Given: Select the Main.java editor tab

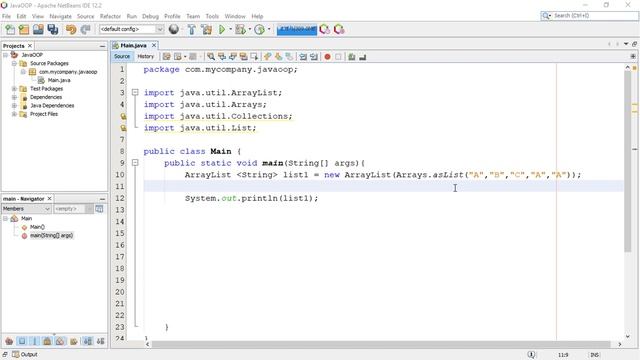Looking at the screenshot, I should click(x=133, y=45).
